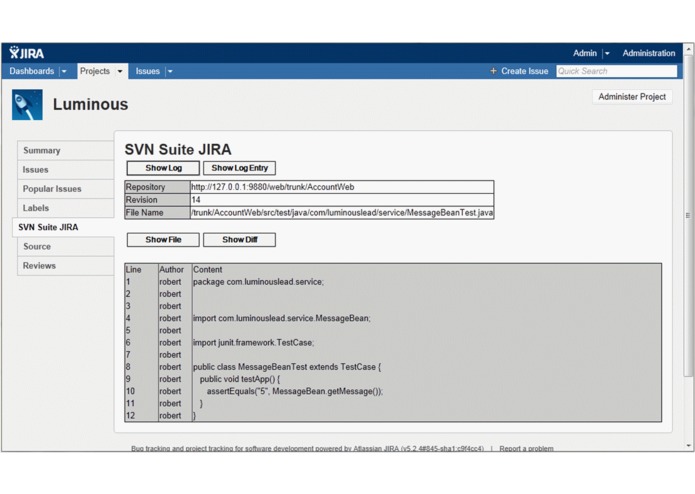Open the Labels sidebar tab

coord(66,208)
